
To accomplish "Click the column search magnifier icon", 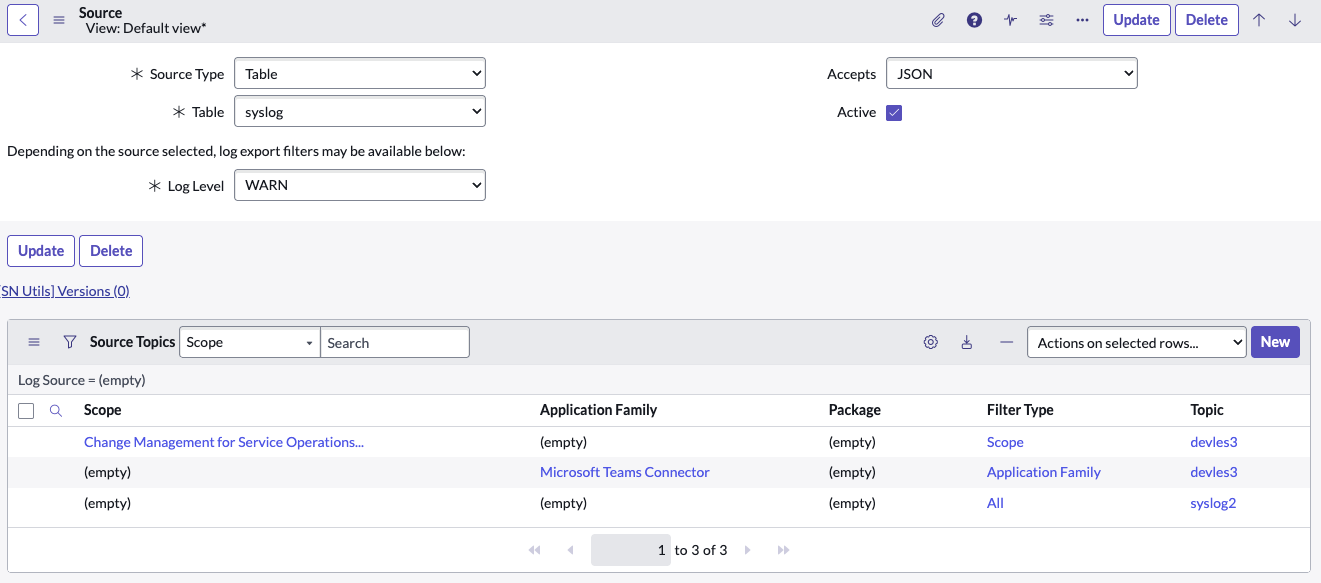I will pos(56,410).
